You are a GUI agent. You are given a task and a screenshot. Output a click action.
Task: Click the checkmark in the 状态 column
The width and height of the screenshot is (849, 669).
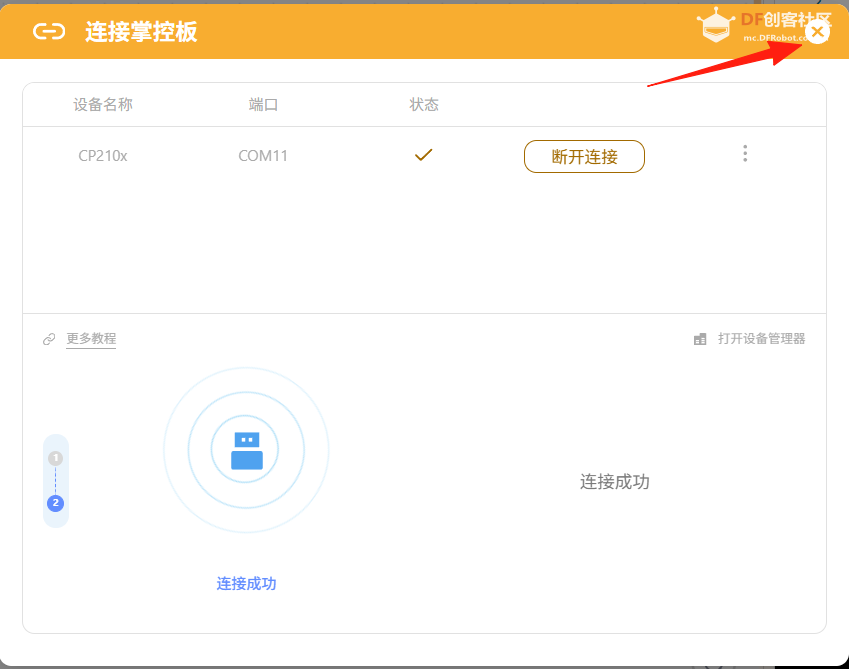(423, 155)
